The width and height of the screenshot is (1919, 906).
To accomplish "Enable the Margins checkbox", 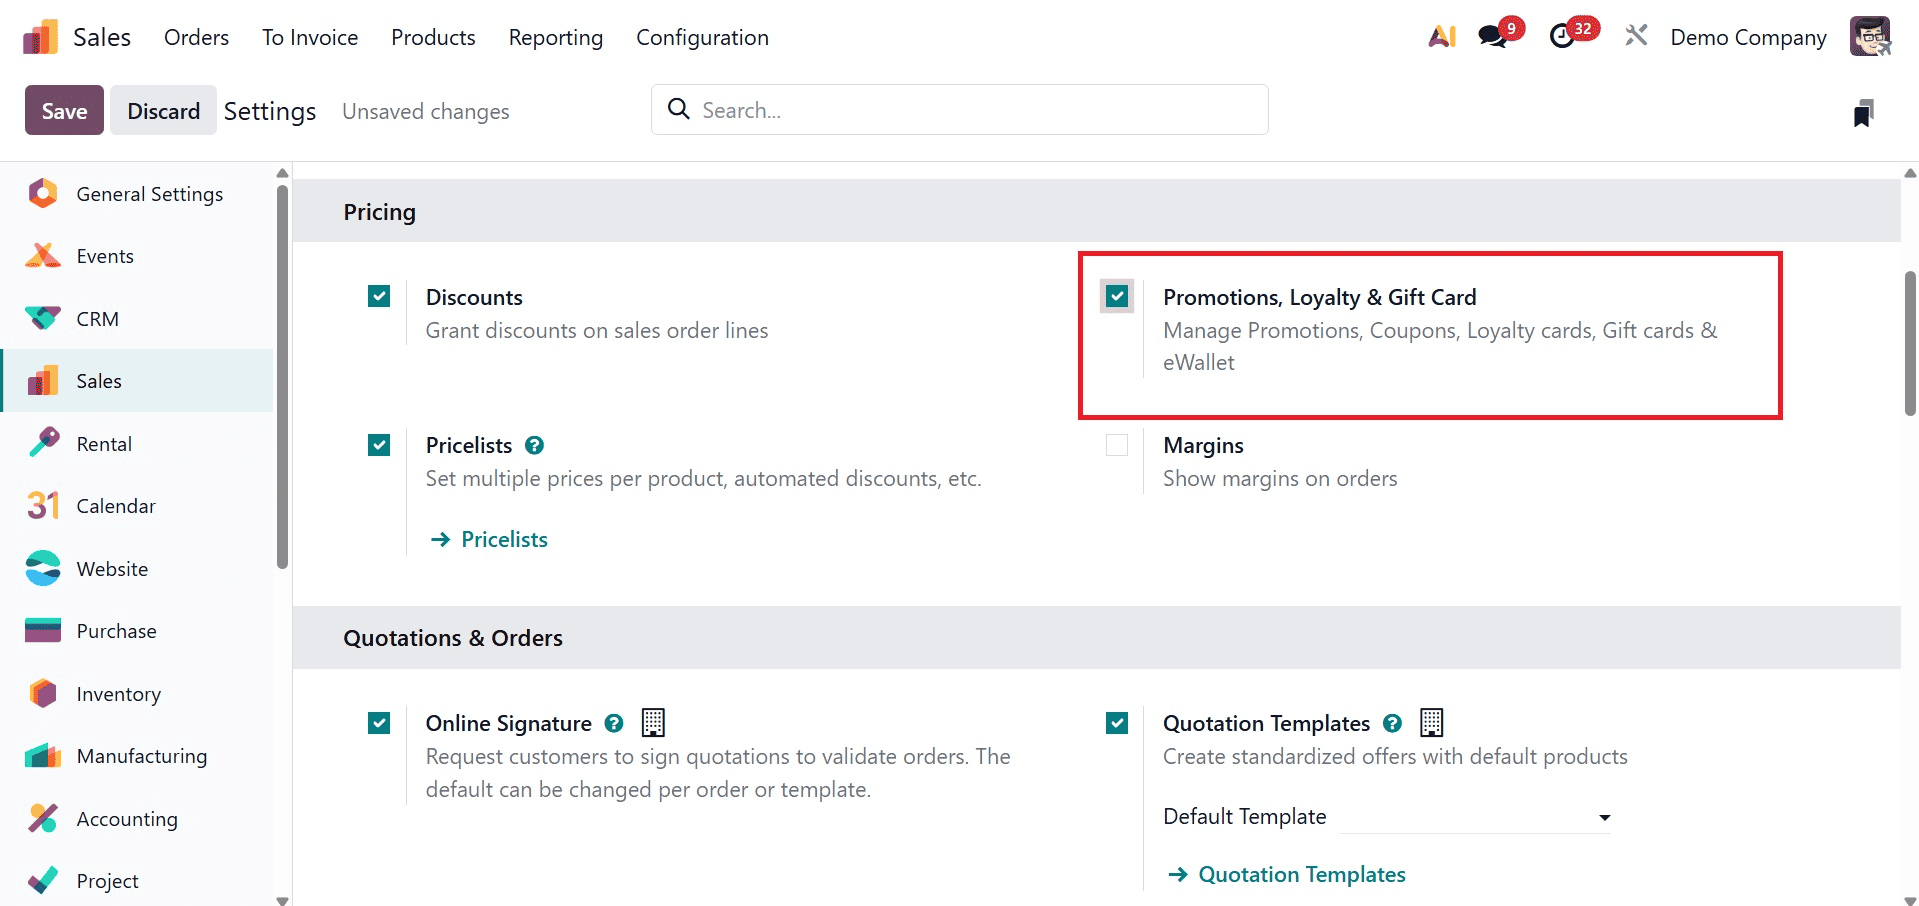I will [x=1116, y=445].
